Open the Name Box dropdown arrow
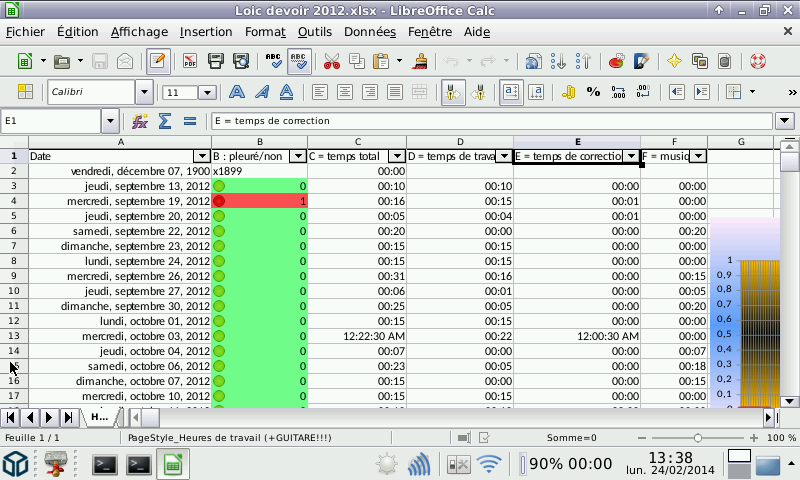800x480 pixels. click(110, 121)
